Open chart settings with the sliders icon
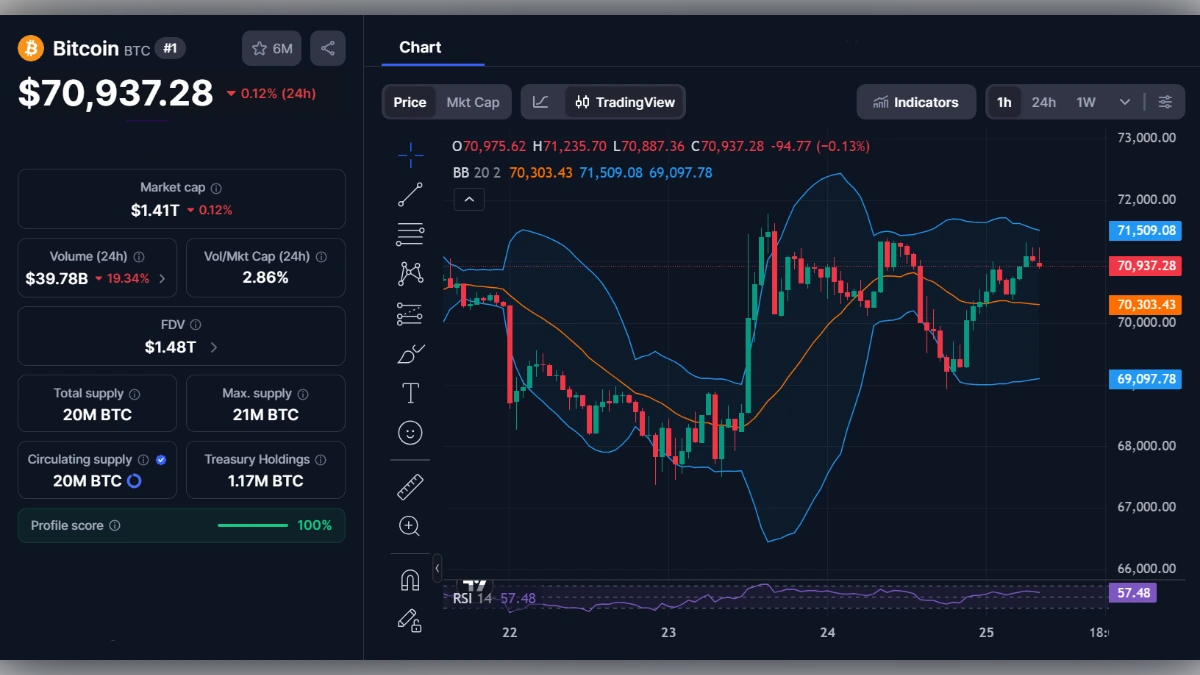Screen dimensions: 1200x675 pos(1165,101)
